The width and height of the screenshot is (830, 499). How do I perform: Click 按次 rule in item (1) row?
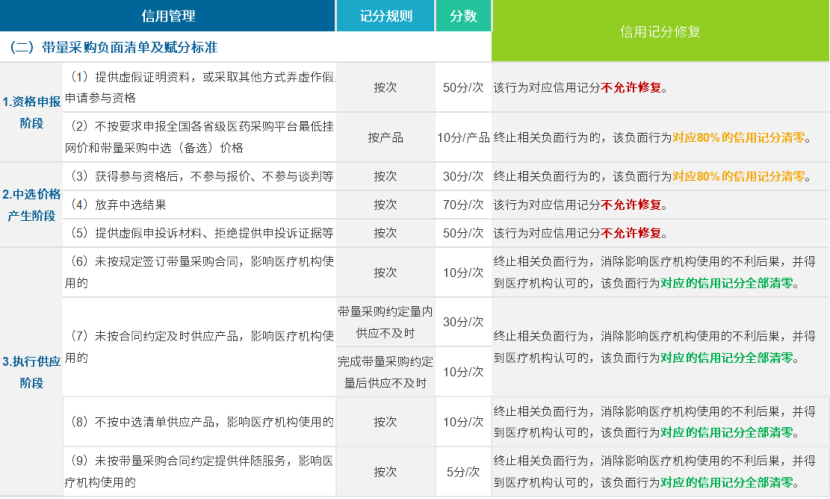point(385,87)
